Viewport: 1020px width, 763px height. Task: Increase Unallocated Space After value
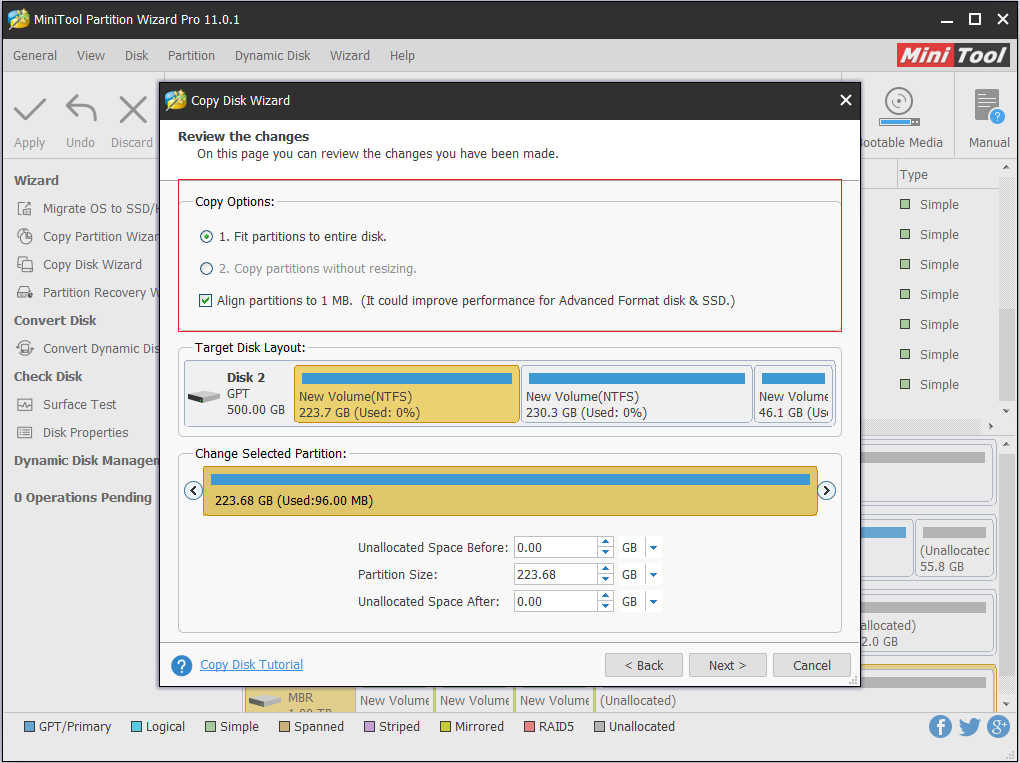point(606,596)
